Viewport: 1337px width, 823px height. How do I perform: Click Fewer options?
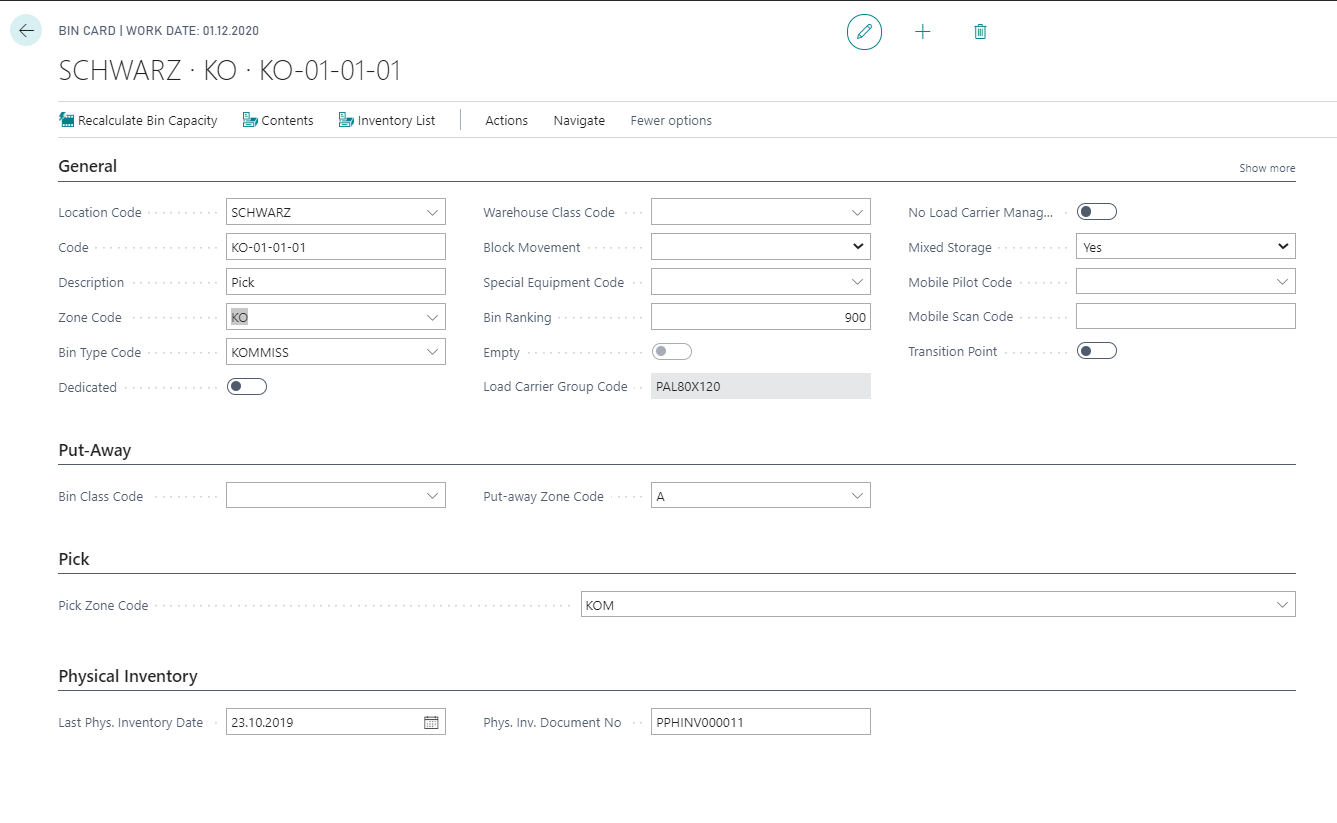pos(671,120)
